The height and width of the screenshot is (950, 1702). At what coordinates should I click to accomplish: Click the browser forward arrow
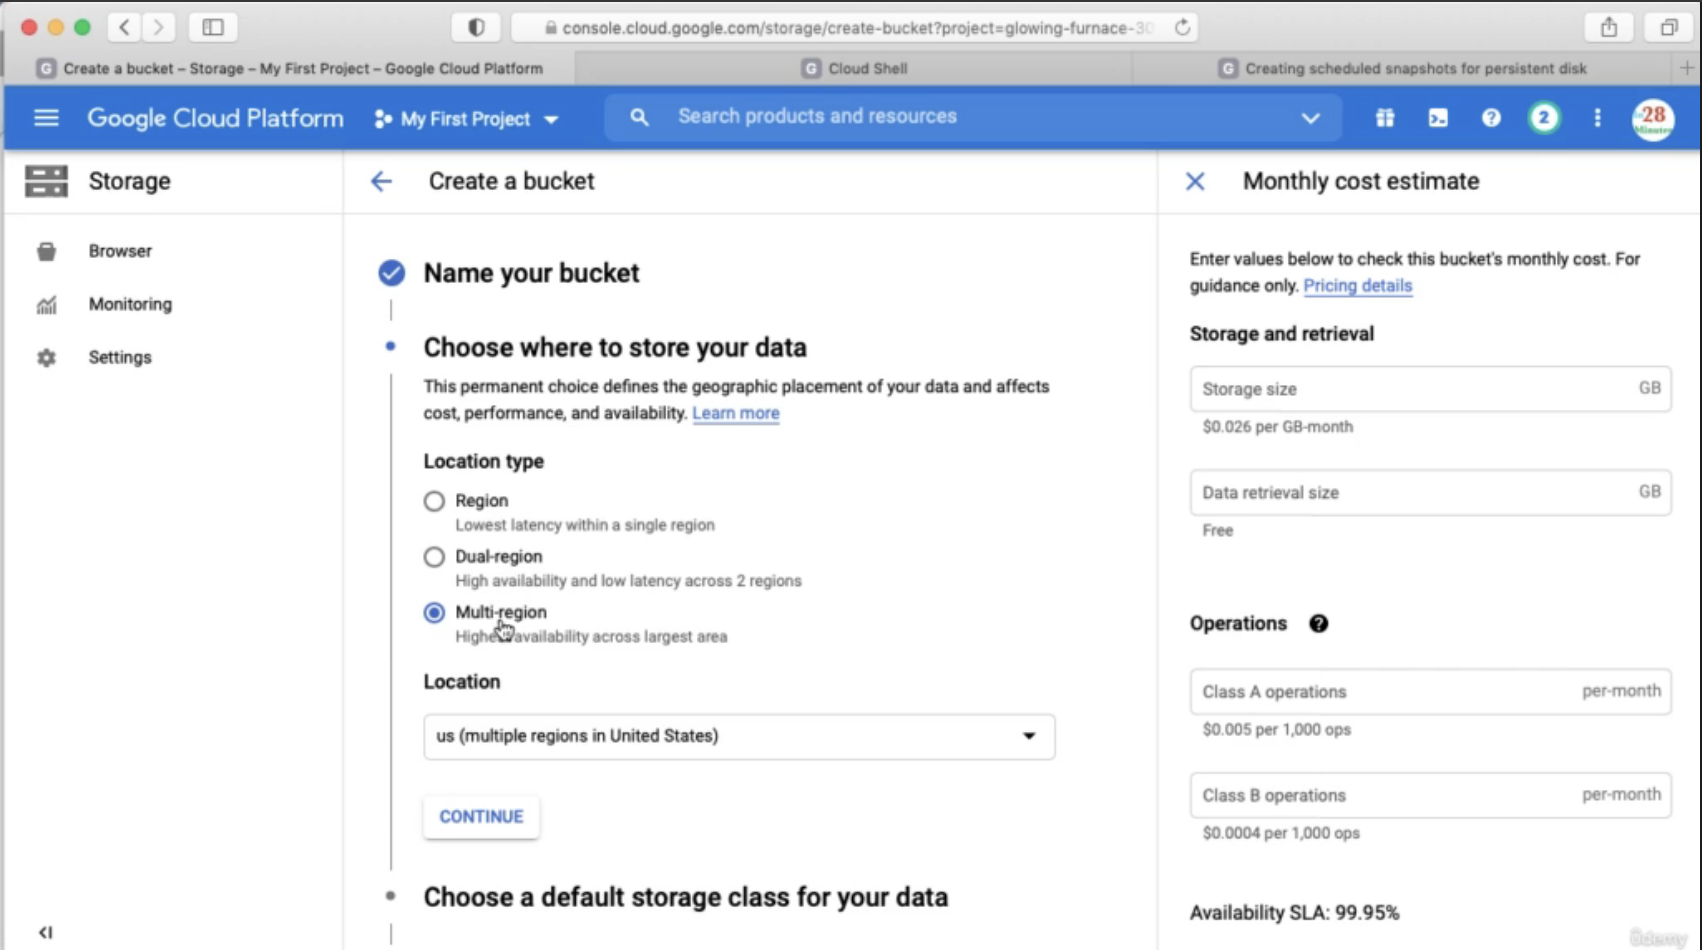[x=158, y=27]
